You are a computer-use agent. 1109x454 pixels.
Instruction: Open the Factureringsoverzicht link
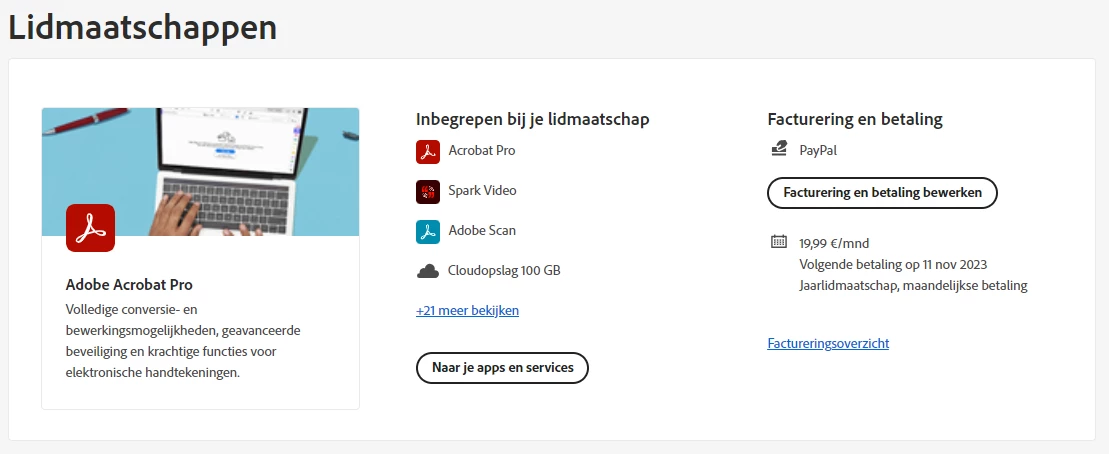coord(828,344)
